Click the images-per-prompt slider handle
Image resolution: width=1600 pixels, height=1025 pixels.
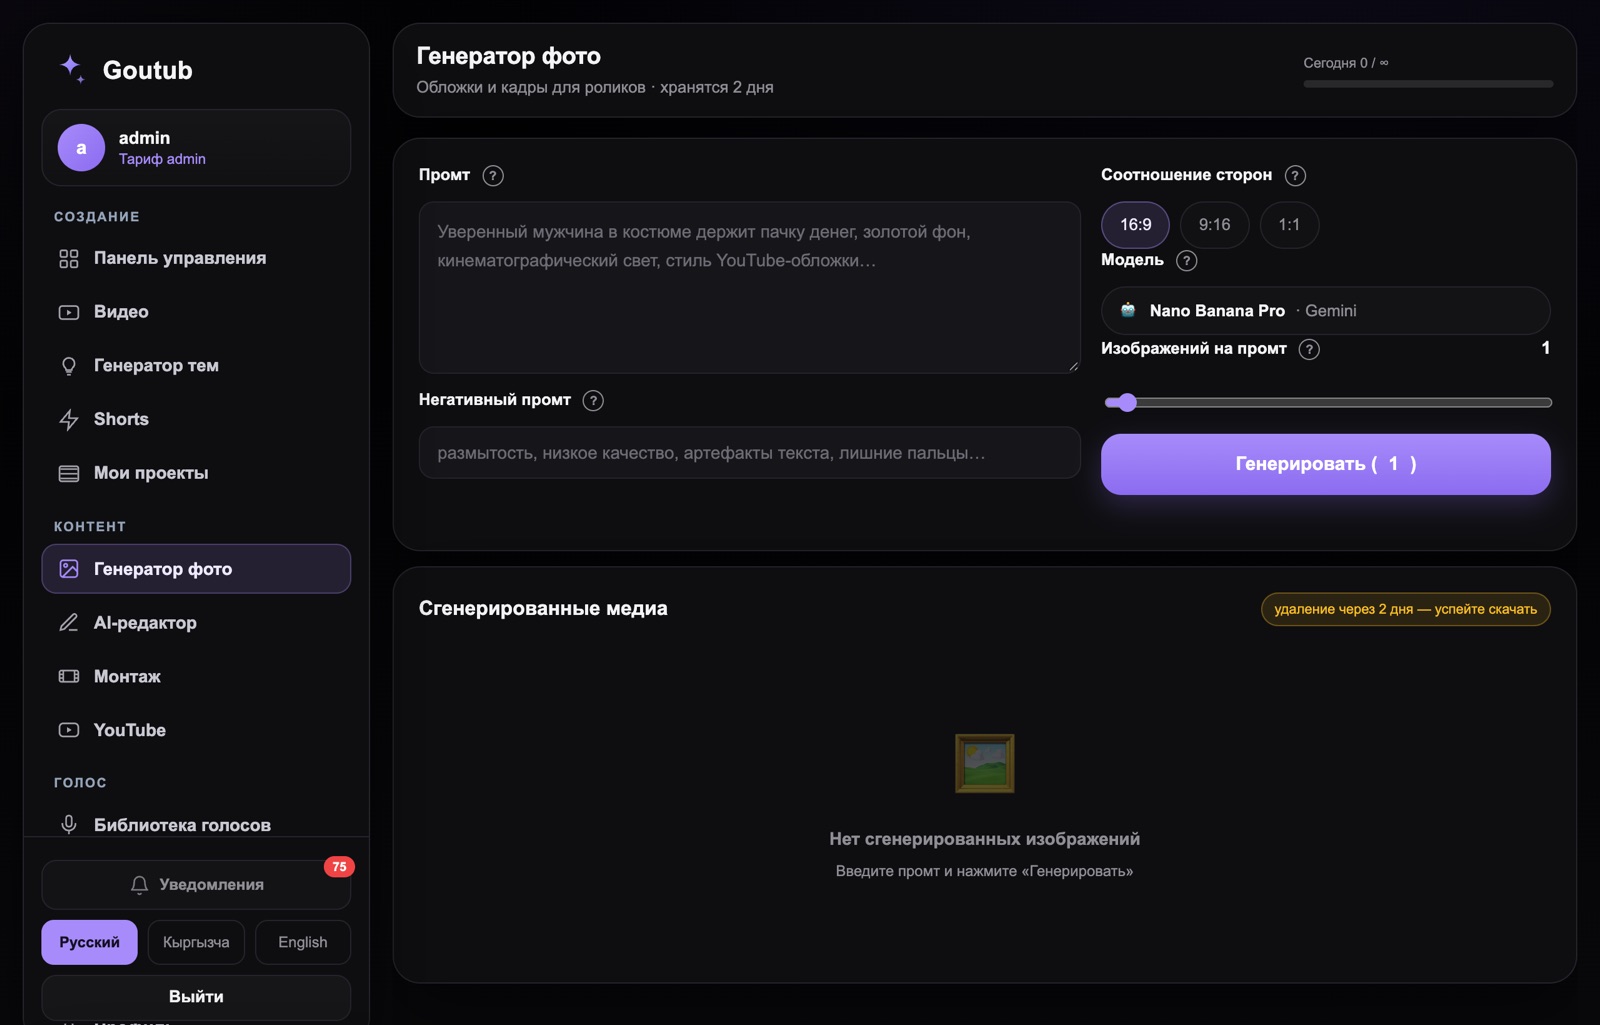(1127, 402)
